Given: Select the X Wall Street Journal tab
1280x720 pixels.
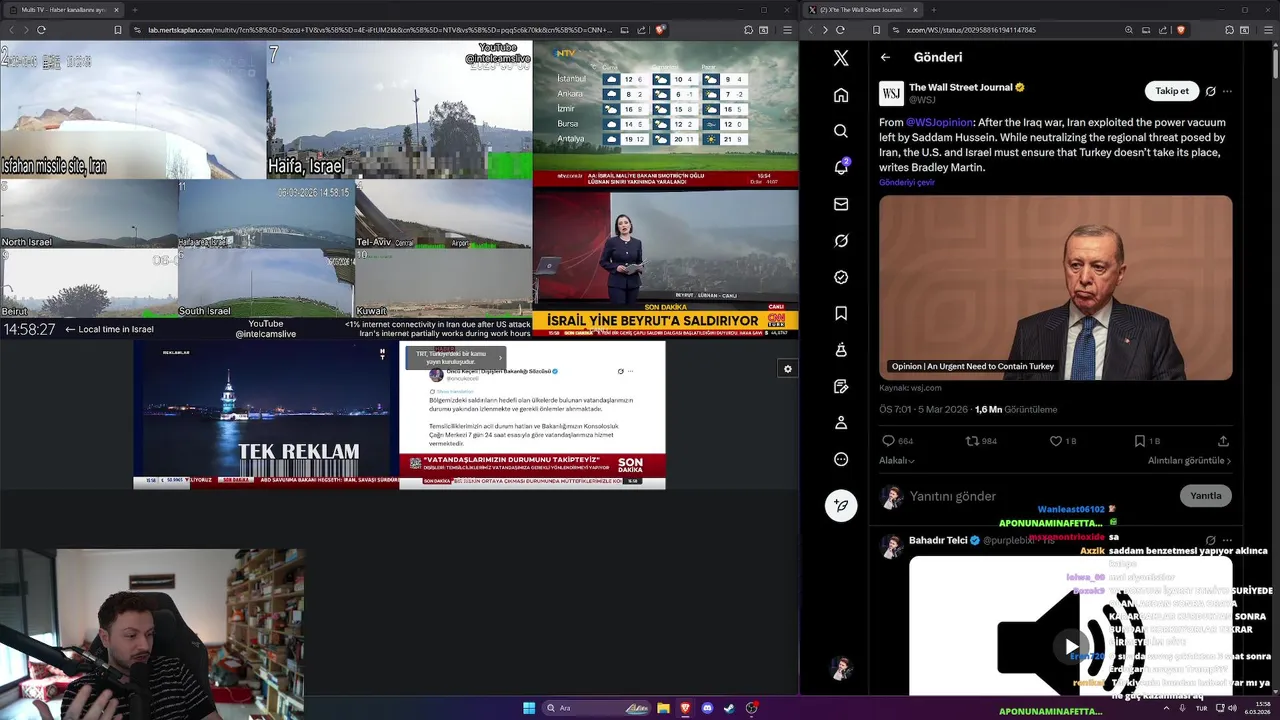Looking at the screenshot, I should click(x=861, y=10).
